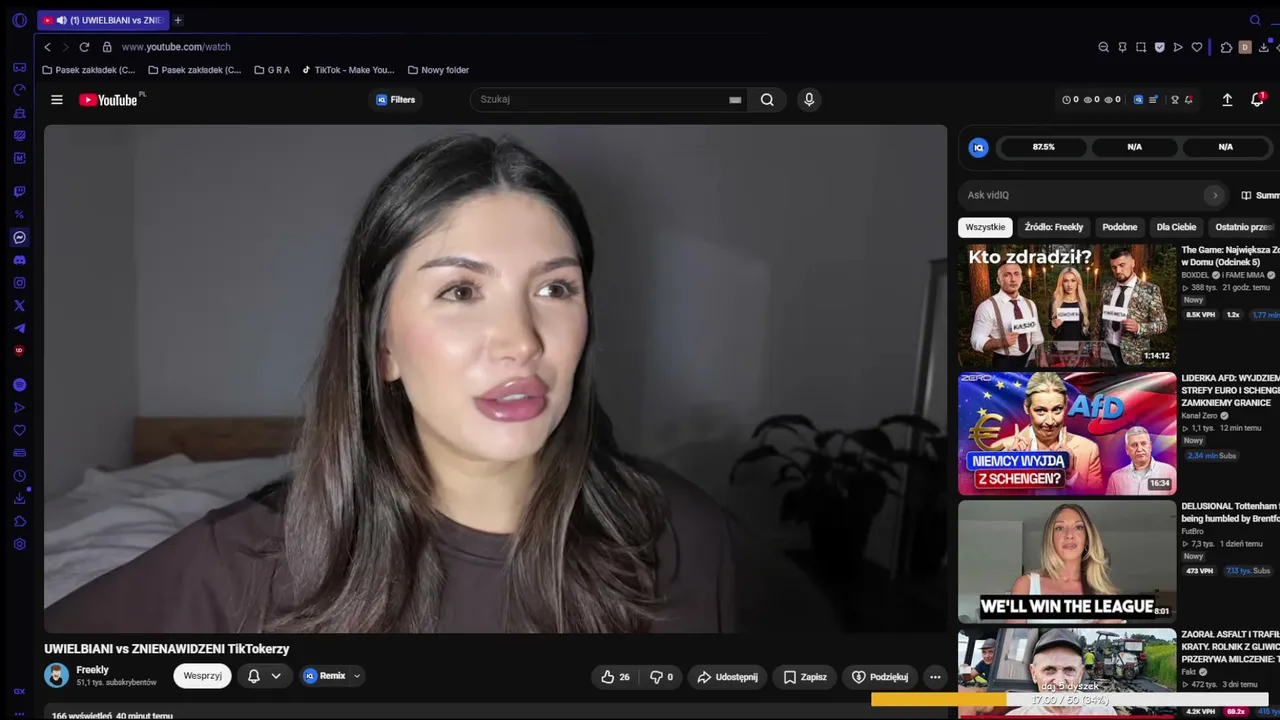Open the Niemcy wyjdą z Schengen thumbnail
Image resolution: width=1280 pixels, height=720 pixels.
tap(1067, 433)
